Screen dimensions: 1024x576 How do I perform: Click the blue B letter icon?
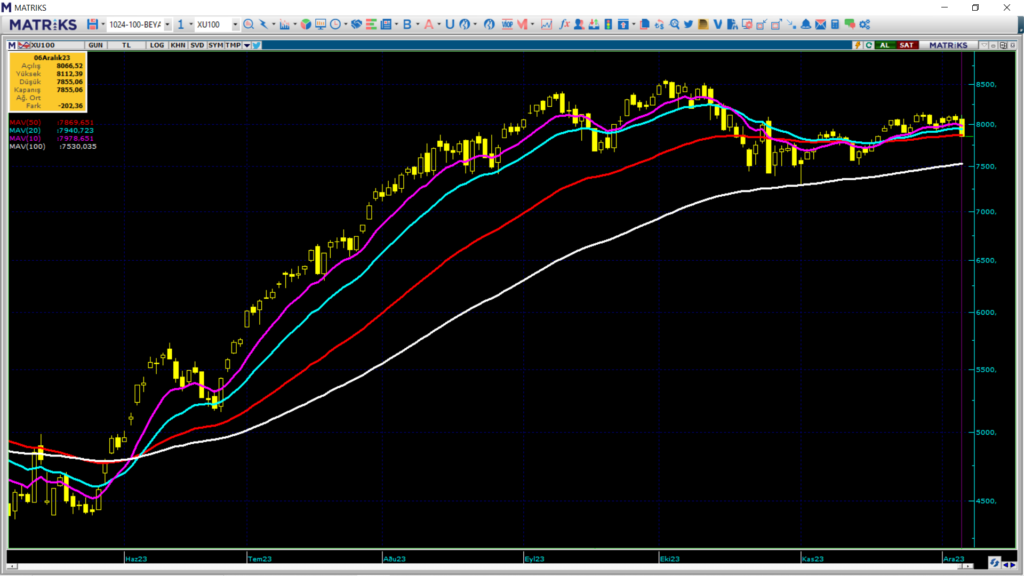pos(407,24)
